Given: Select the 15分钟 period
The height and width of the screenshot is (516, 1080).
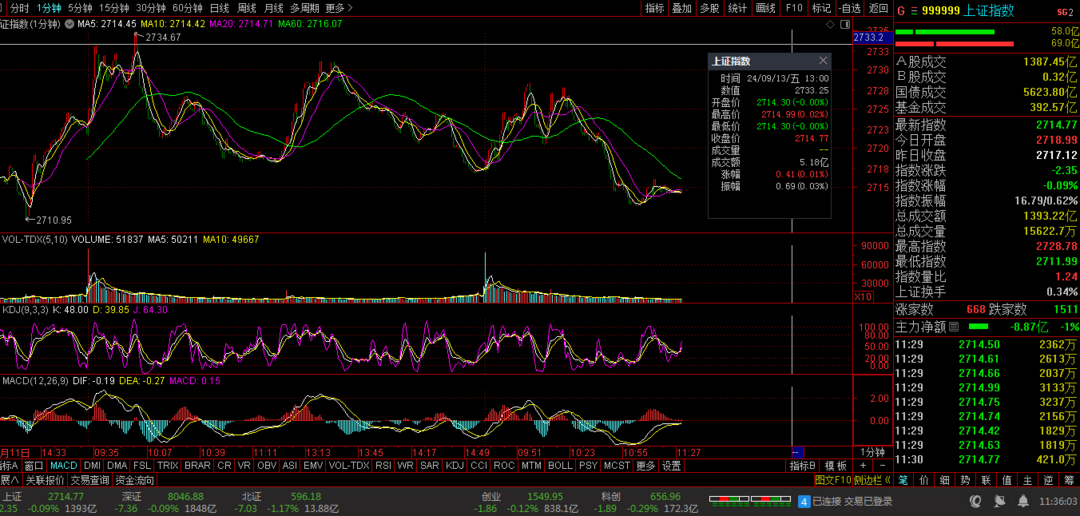Looking at the screenshot, I should pyautogui.click(x=114, y=8).
